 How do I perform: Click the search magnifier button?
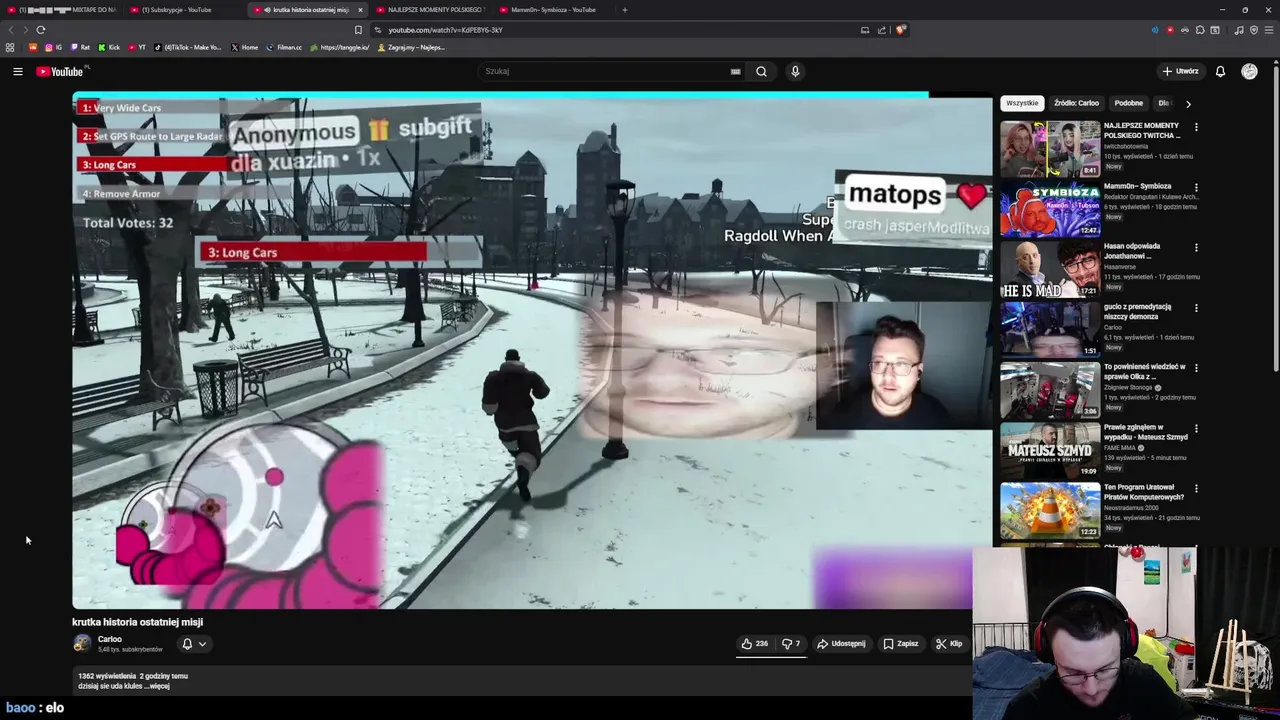pyautogui.click(x=761, y=71)
